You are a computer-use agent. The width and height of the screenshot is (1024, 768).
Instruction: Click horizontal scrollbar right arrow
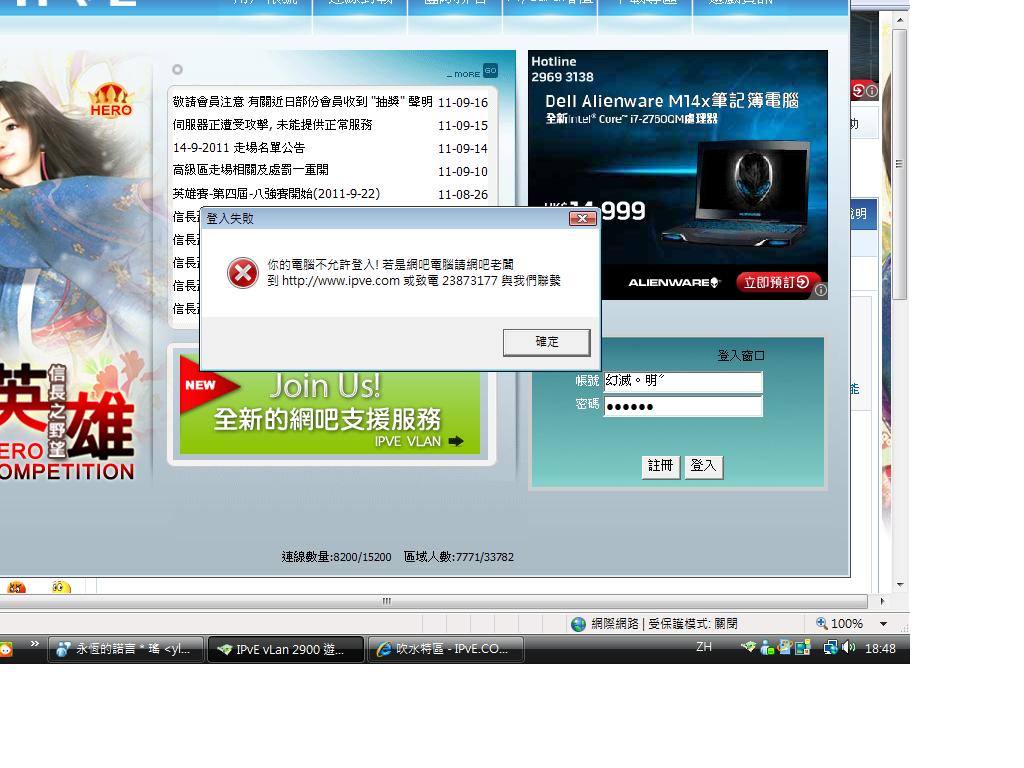[x=882, y=601]
